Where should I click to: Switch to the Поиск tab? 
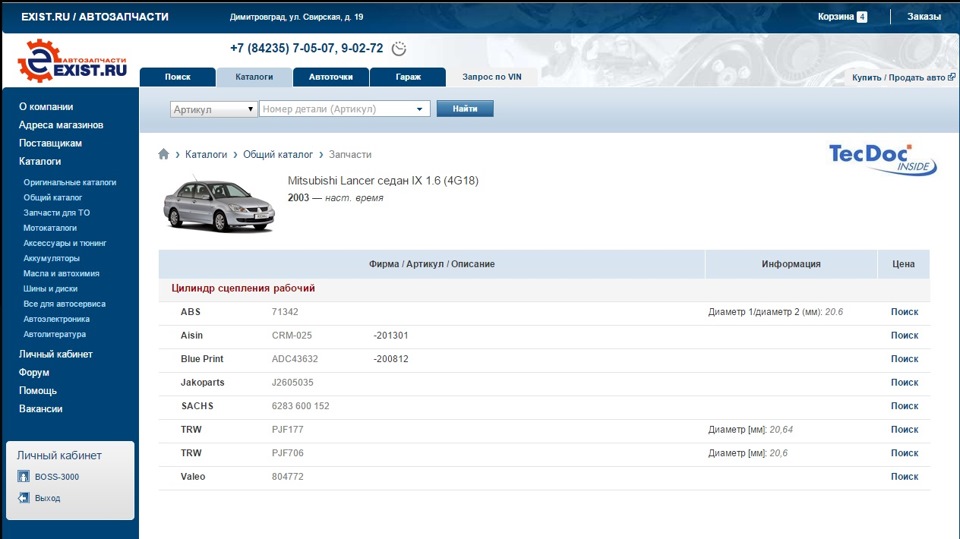pyautogui.click(x=178, y=77)
